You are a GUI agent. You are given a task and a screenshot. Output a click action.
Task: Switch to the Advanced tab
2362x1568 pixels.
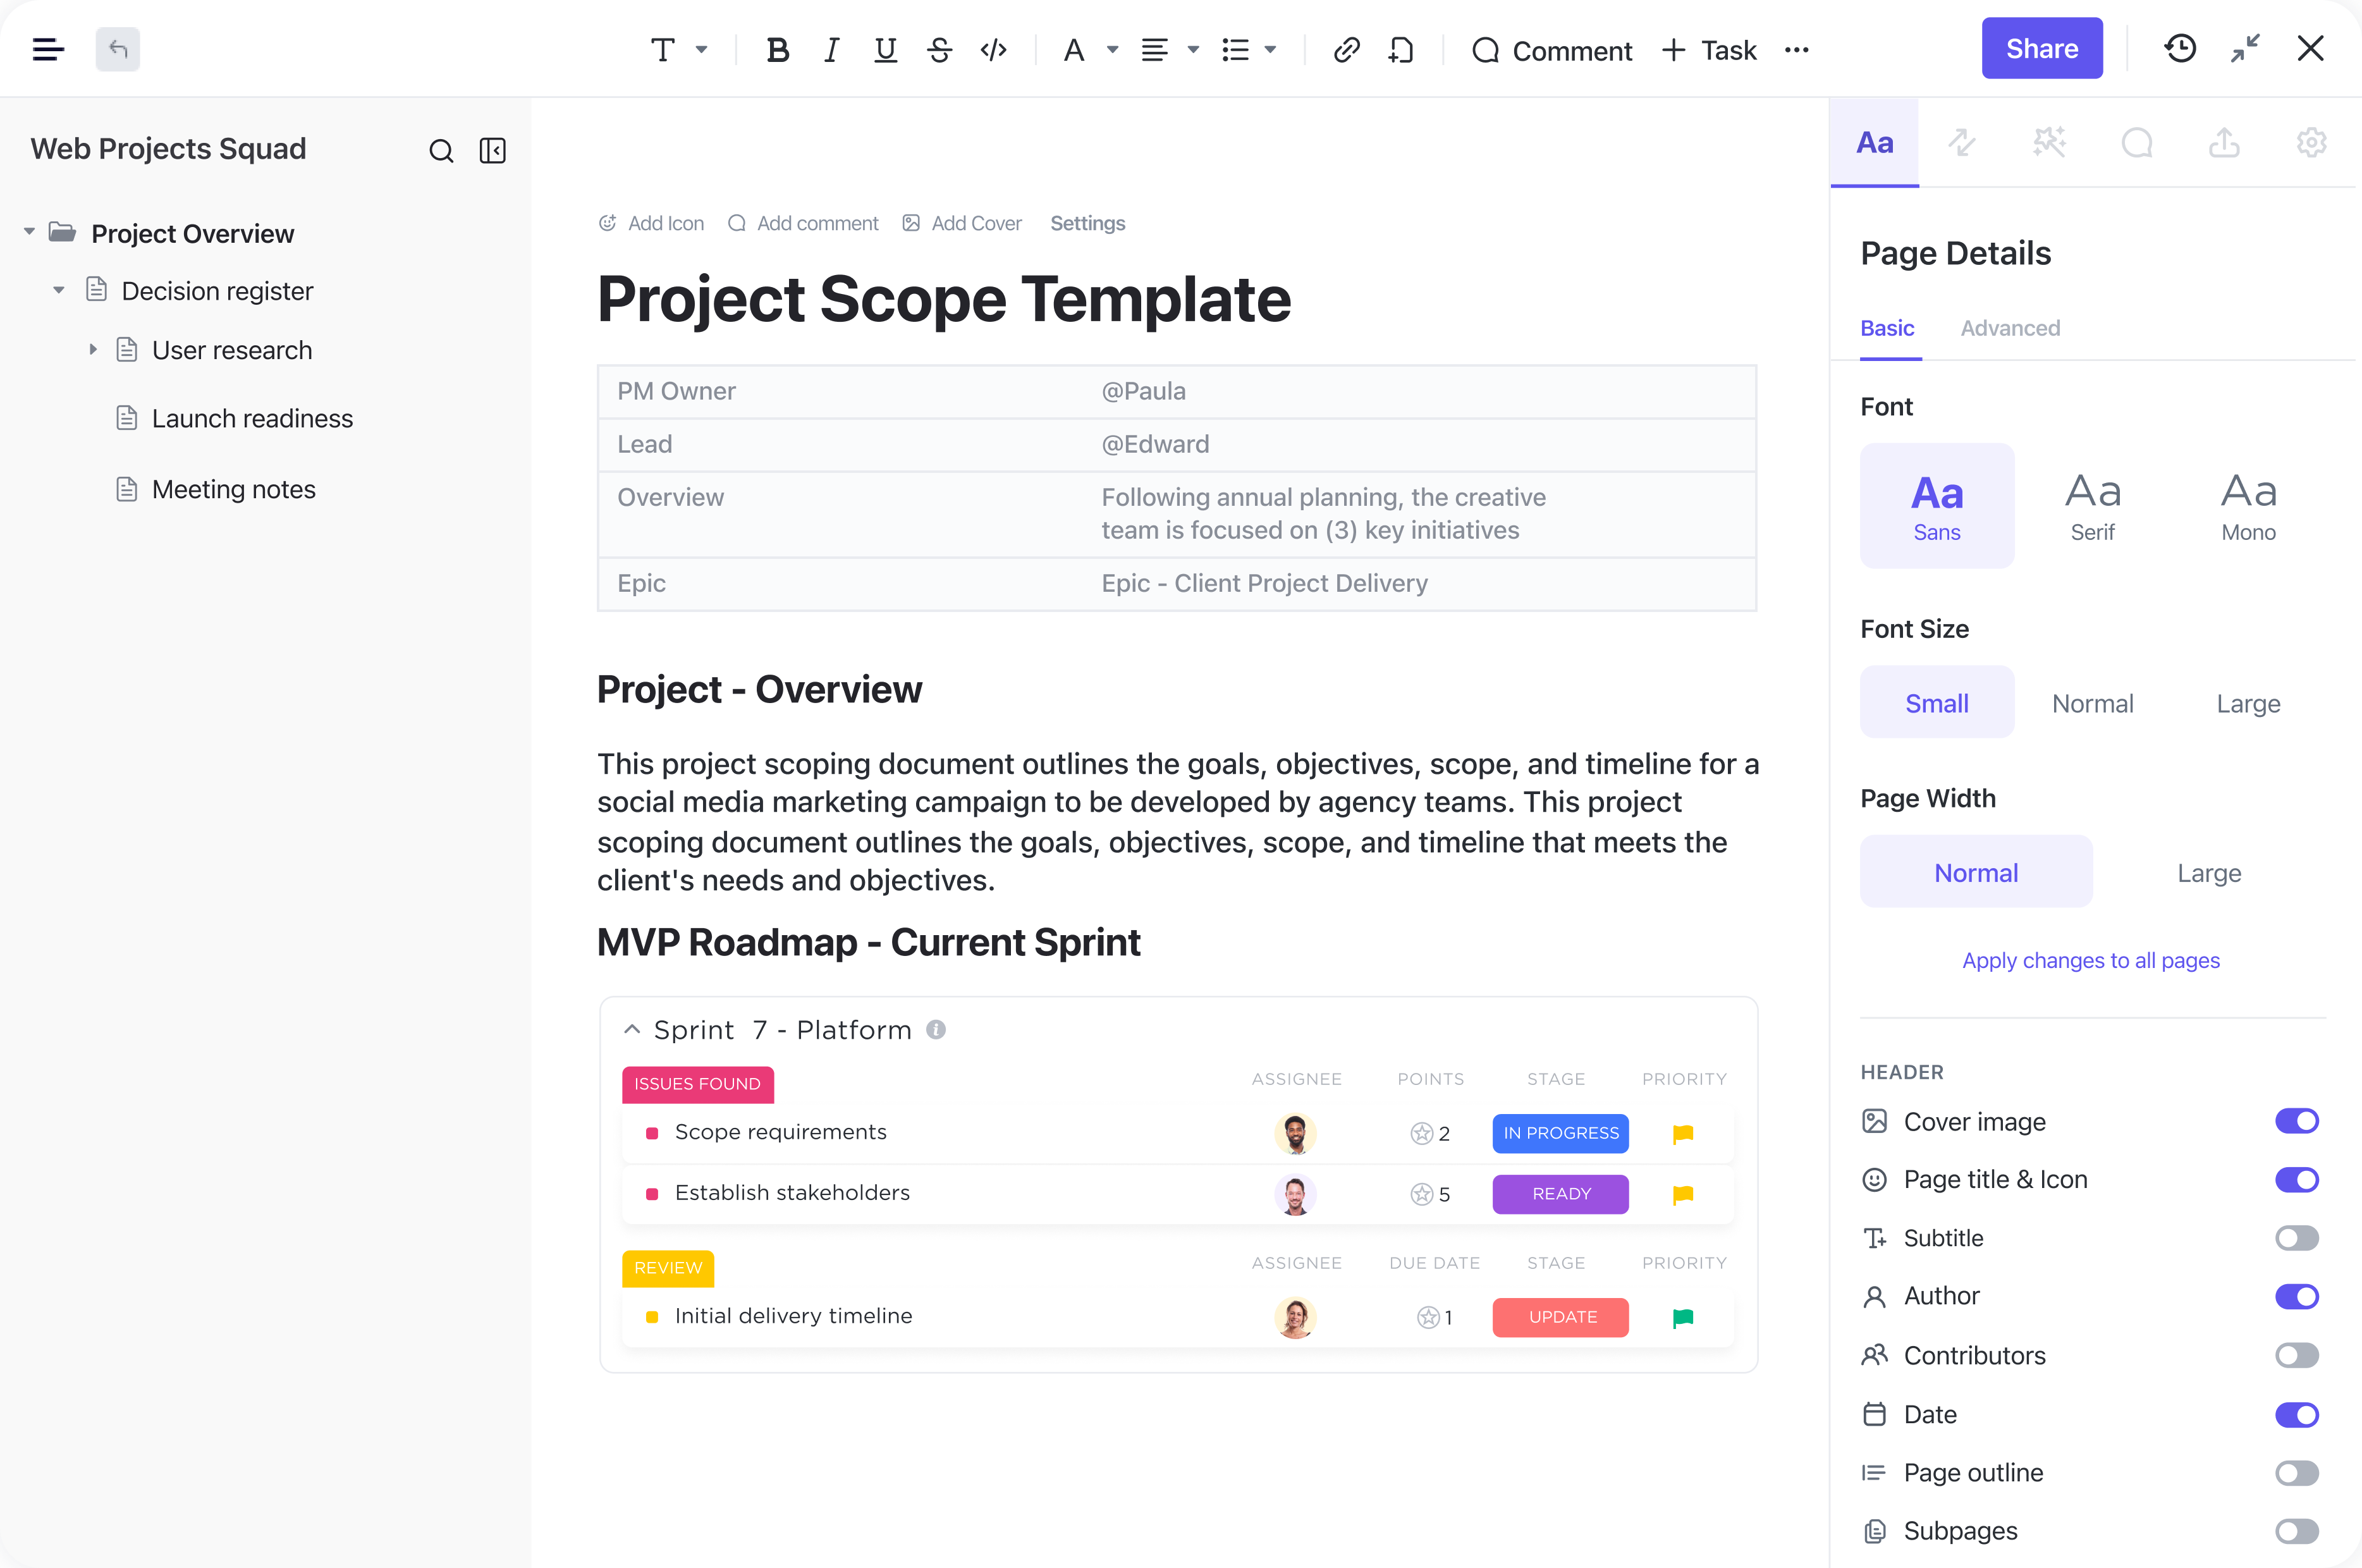pyautogui.click(x=2010, y=328)
